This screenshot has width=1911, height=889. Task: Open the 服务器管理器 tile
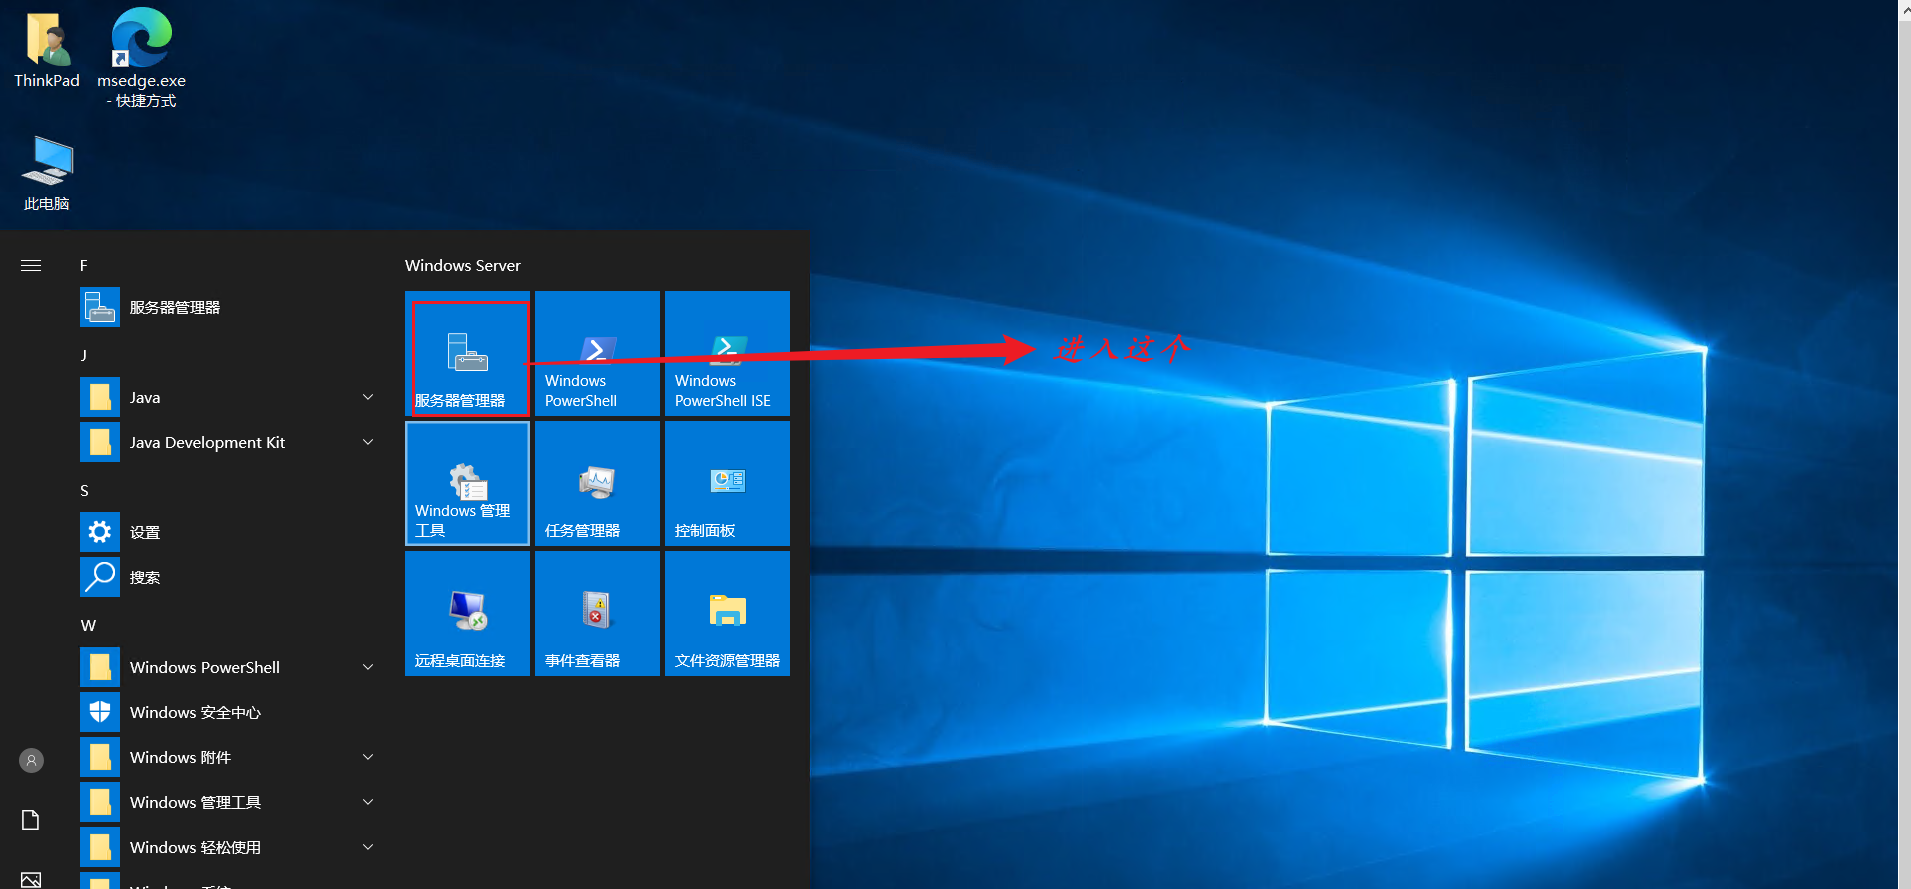(467, 353)
